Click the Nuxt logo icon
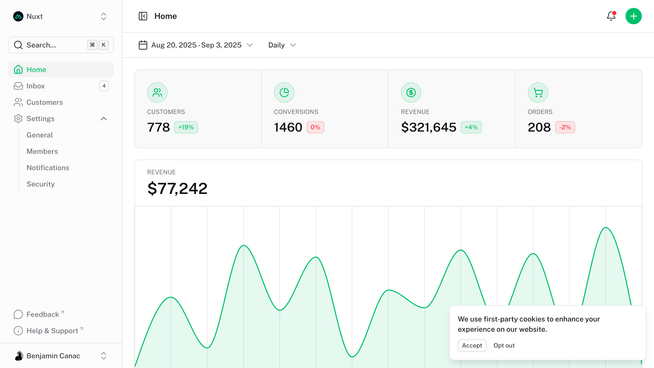The width and height of the screenshot is (654, 368). pos(18,16)
